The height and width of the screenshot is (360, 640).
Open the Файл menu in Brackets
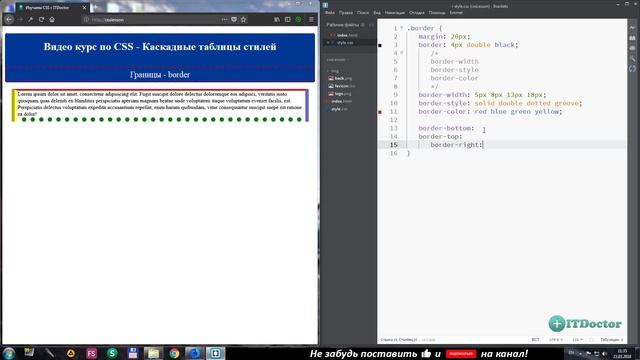point(330,13)
